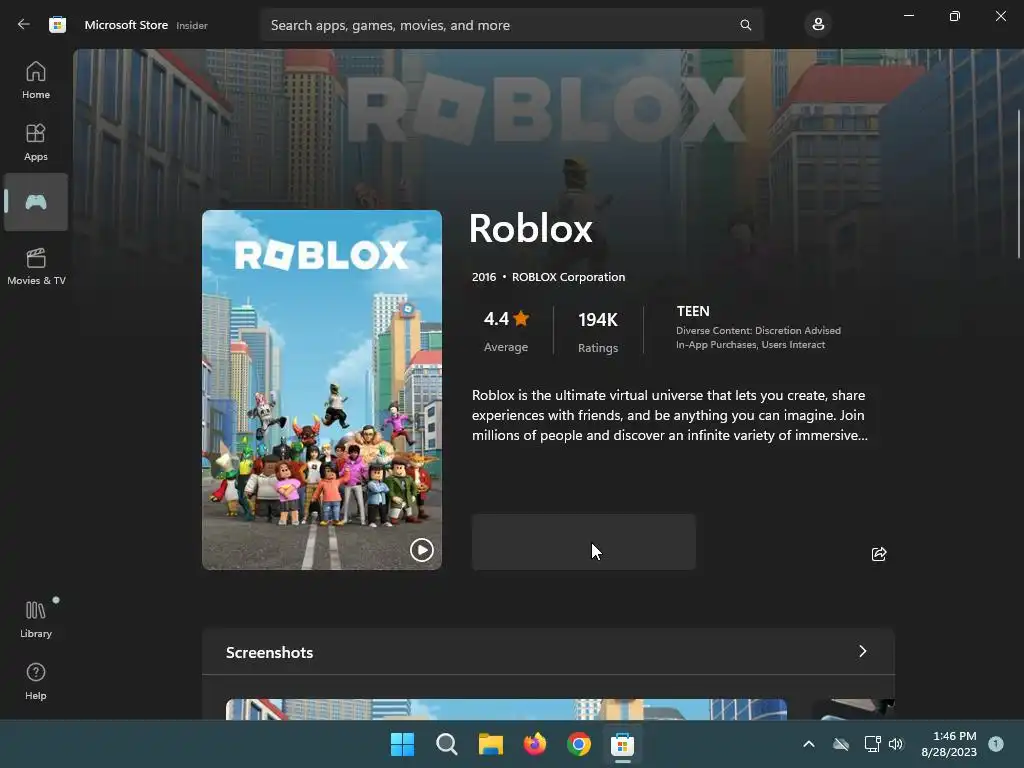Expand the Roblox description text
The height and width of the screenshot is (768, 1024).
tap(669, 415)
